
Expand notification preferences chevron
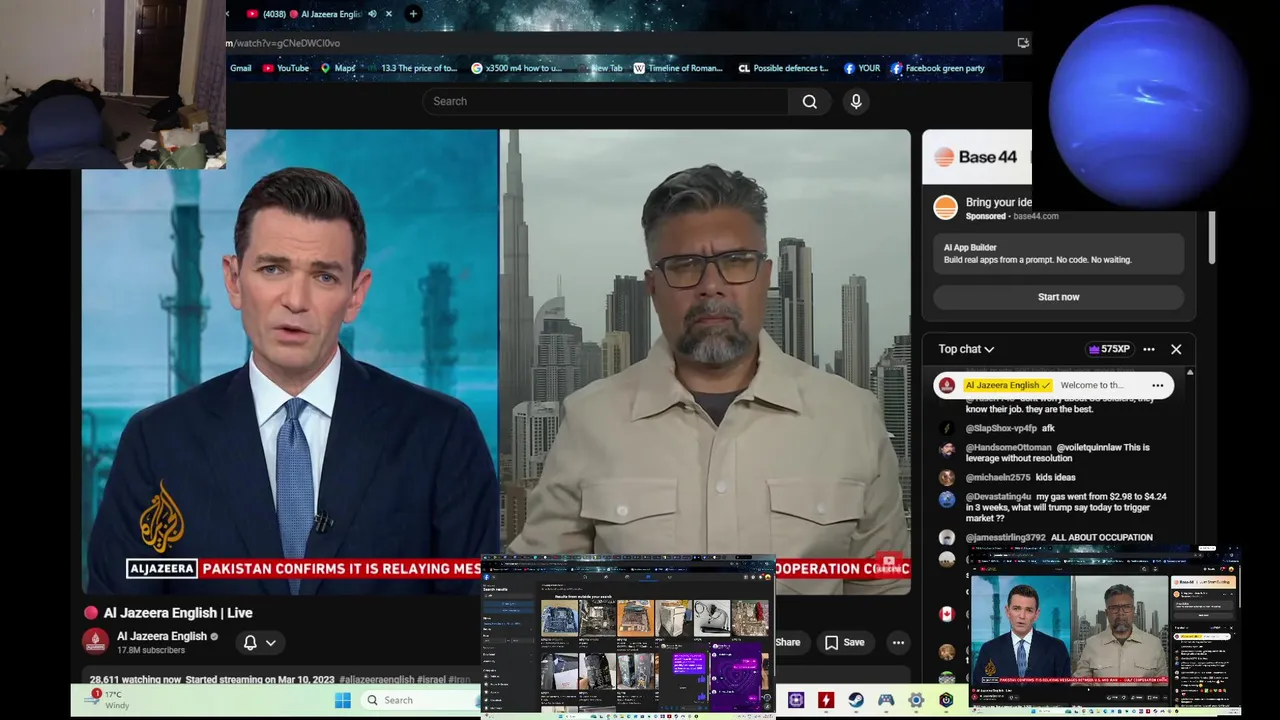270,643
